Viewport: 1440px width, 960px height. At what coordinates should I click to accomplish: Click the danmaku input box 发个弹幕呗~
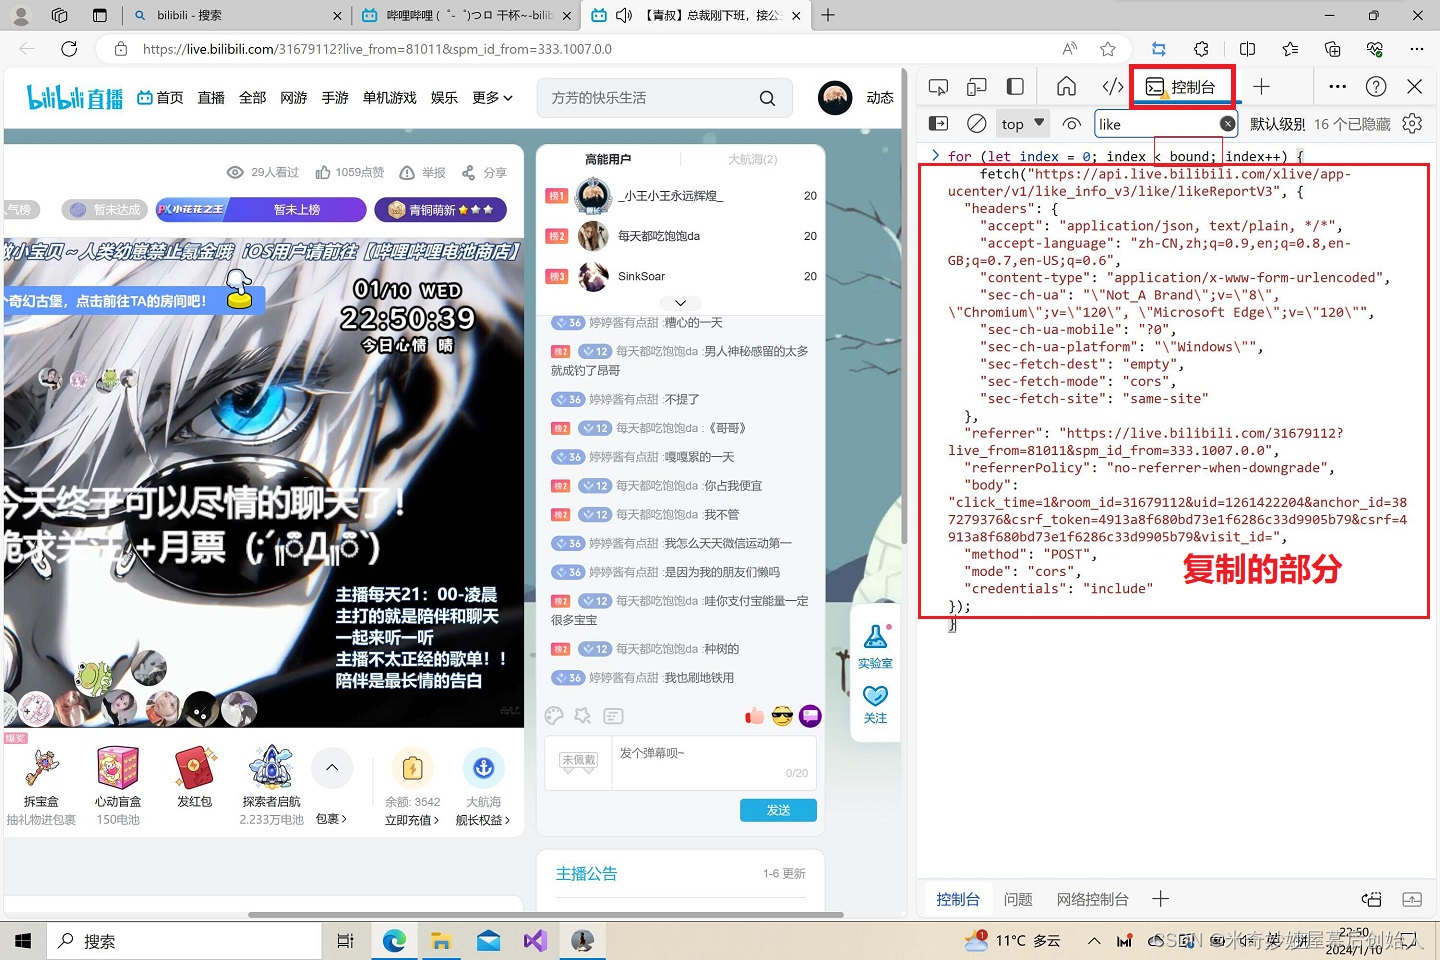[x=714, y=763]
